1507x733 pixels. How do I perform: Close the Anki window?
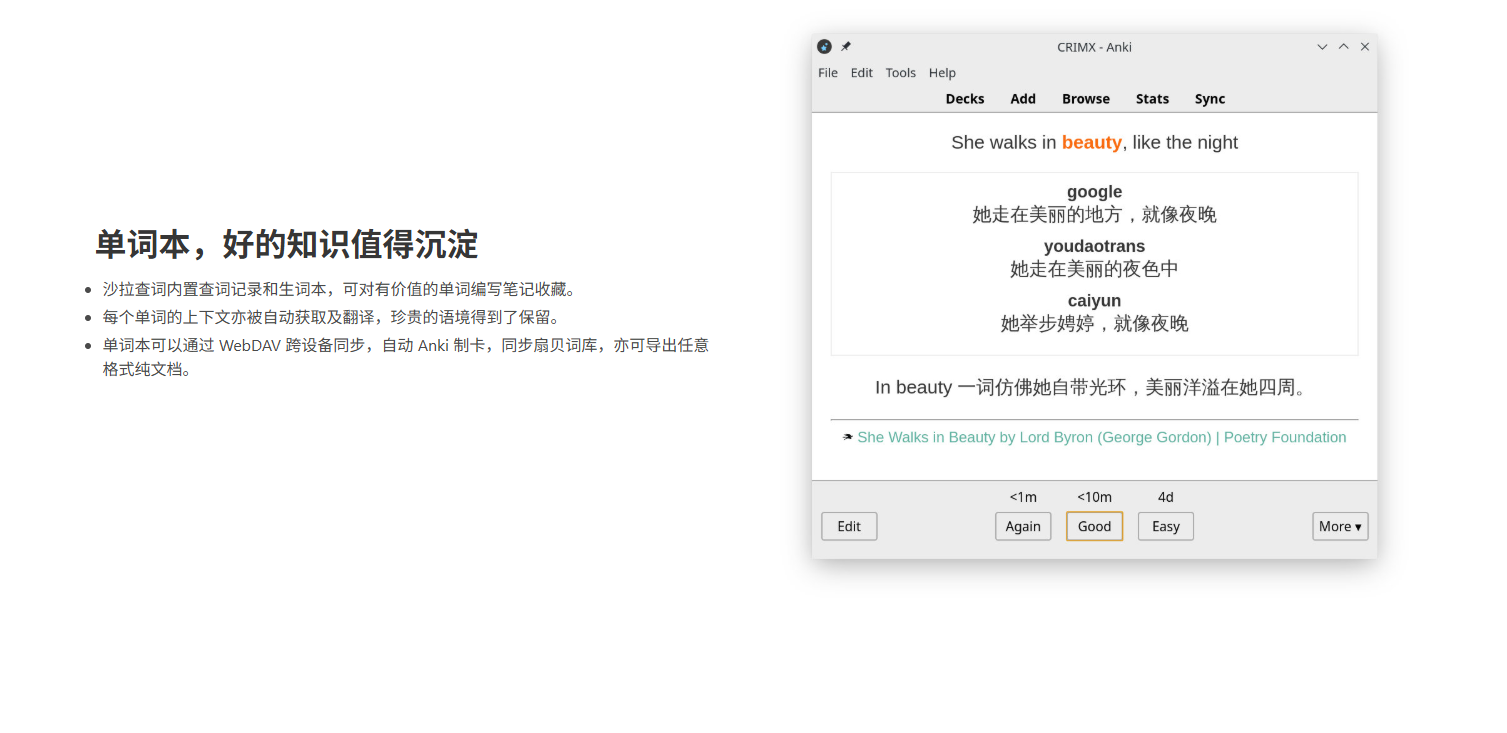1365,47
